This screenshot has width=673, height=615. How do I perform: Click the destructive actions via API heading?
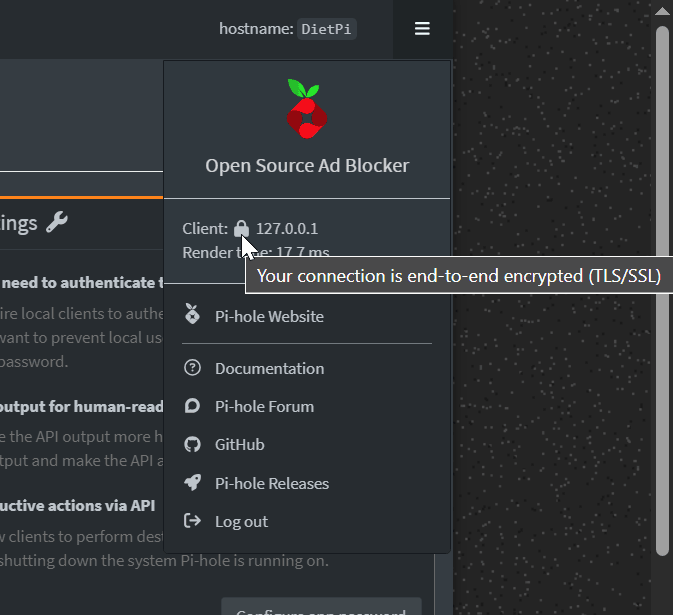[77, 506]
